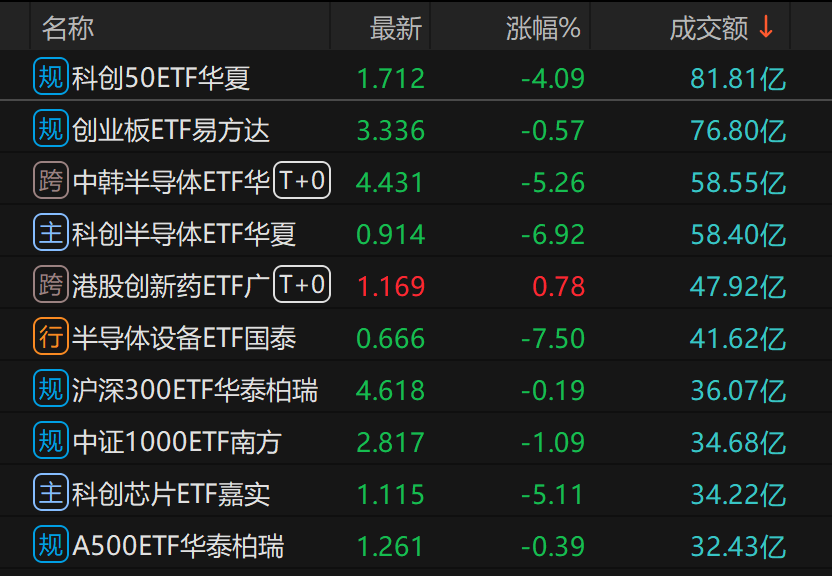
Task: Sort by the 最新 column header
Action: click(x=396, y=28)
